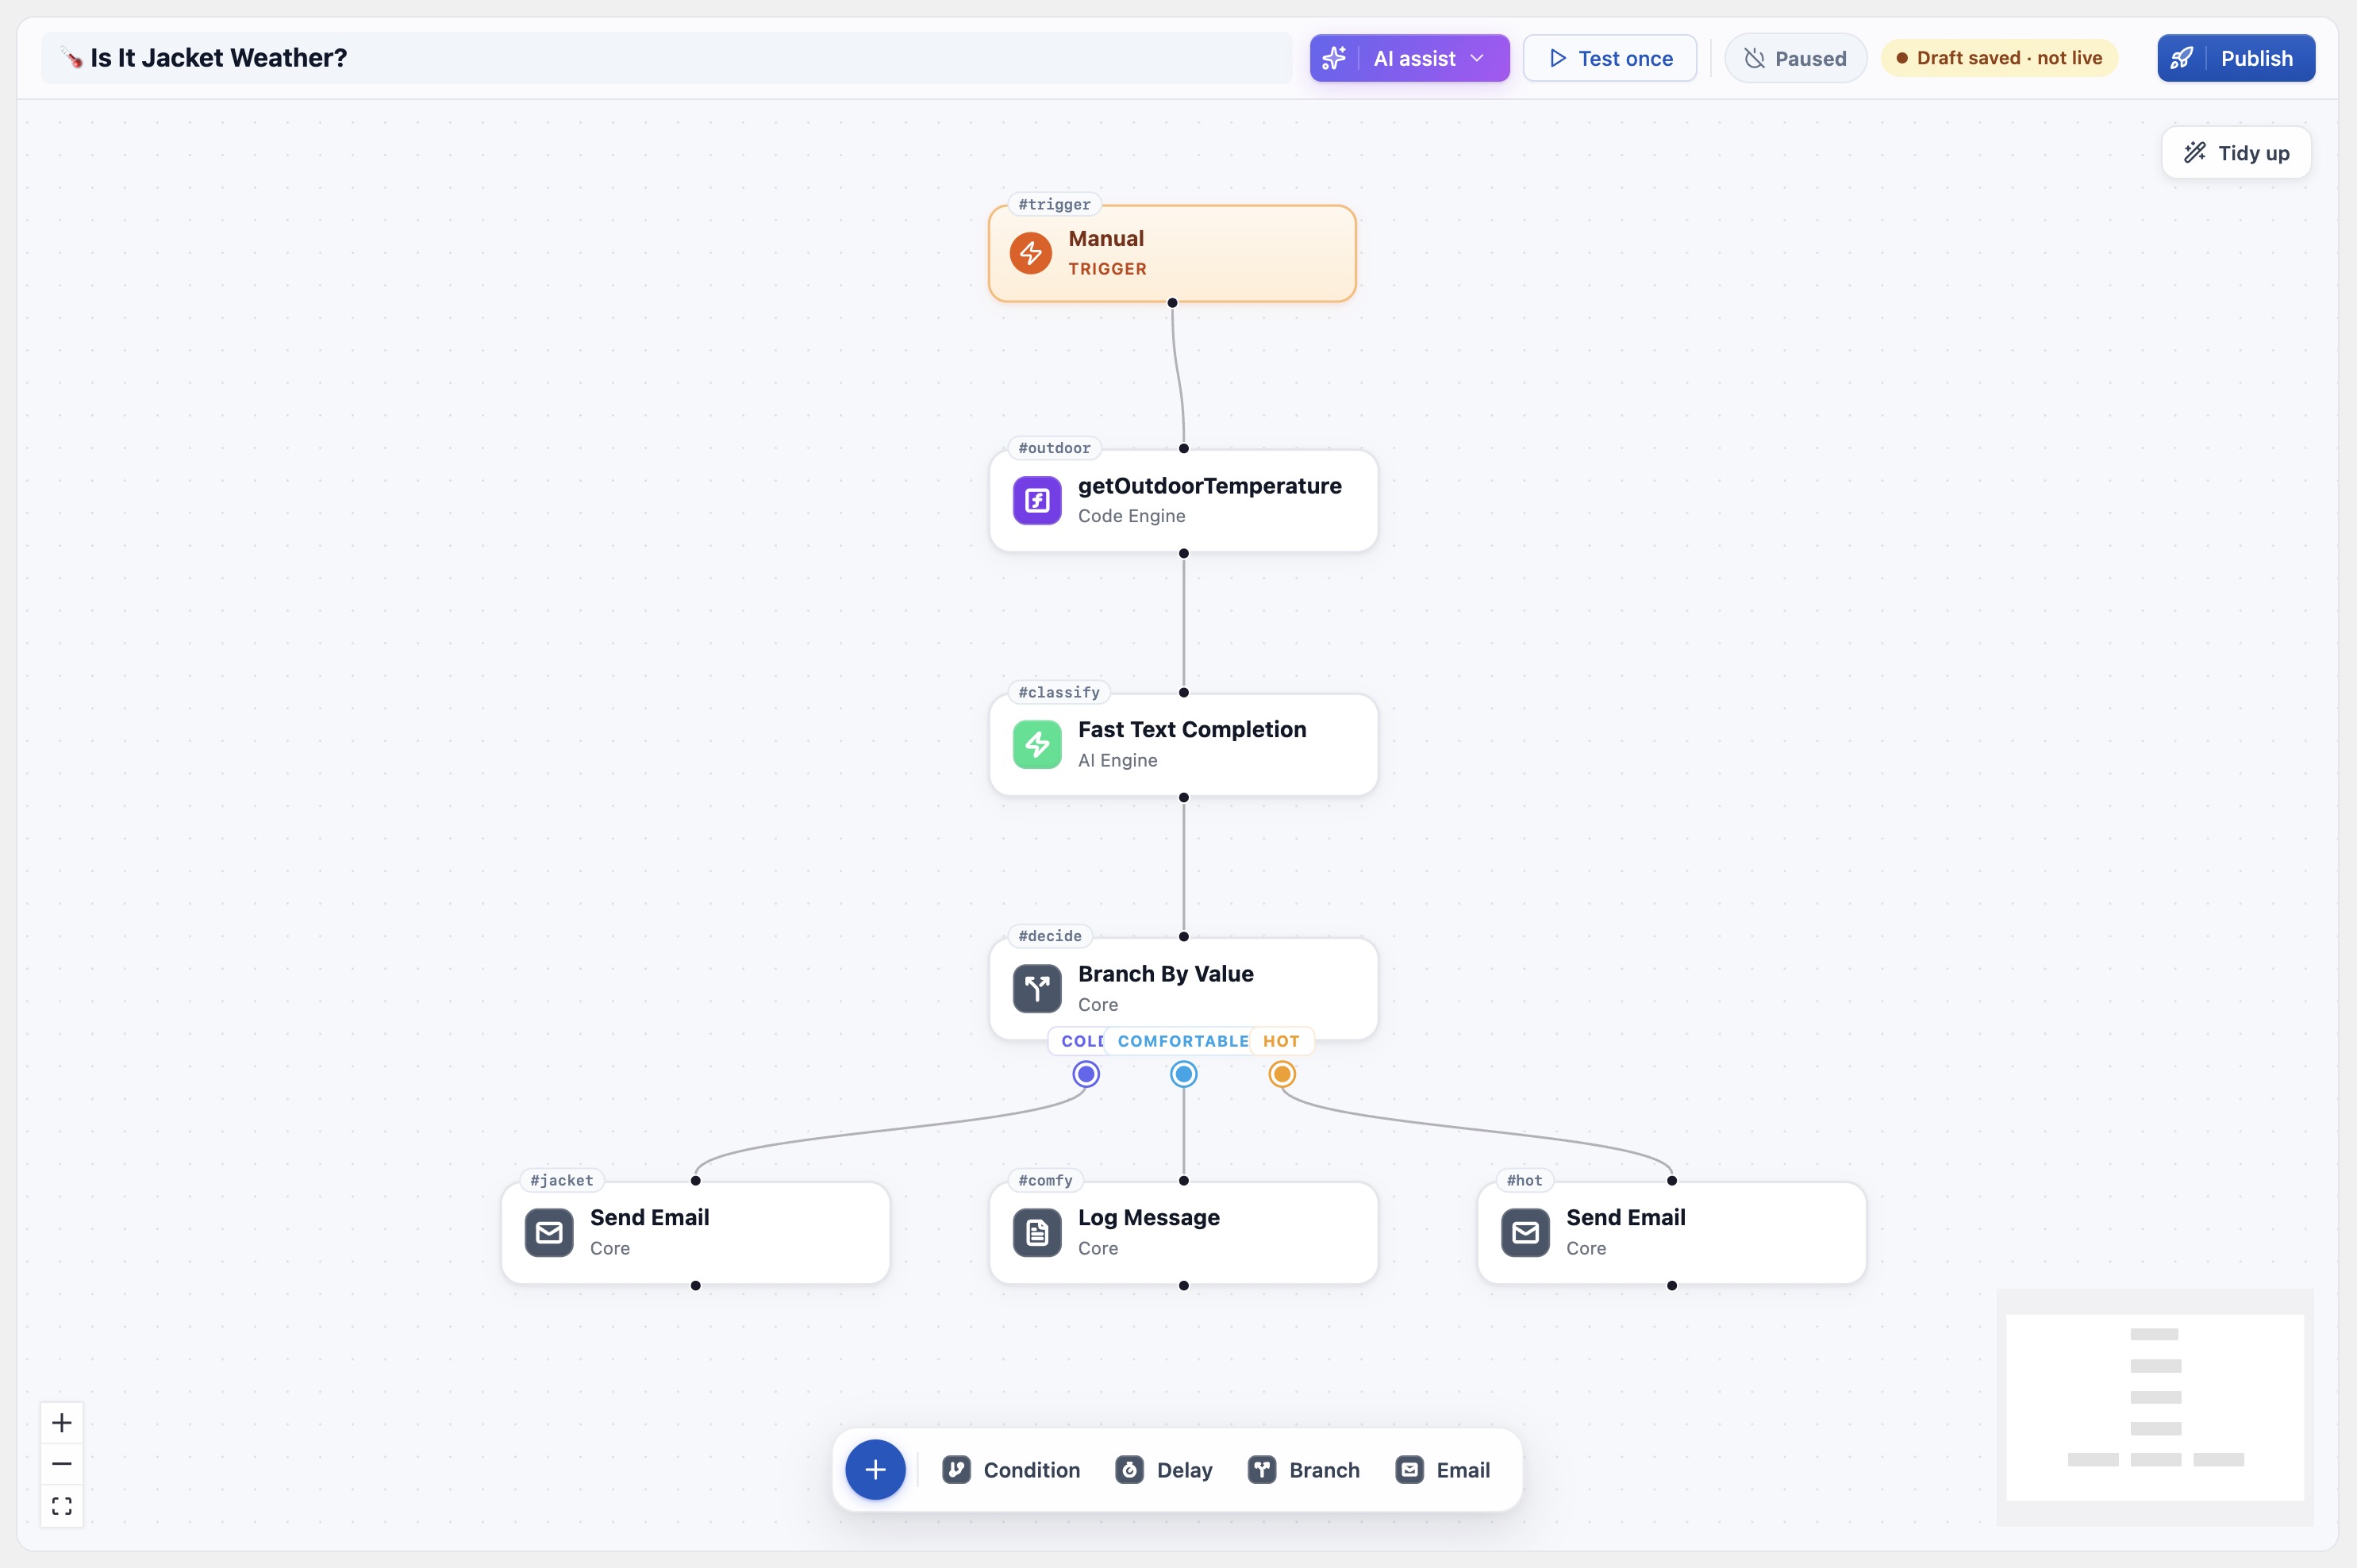2357x1568 pixels.
Task: Click the Tidy up button
Action: pos(2236,152)
